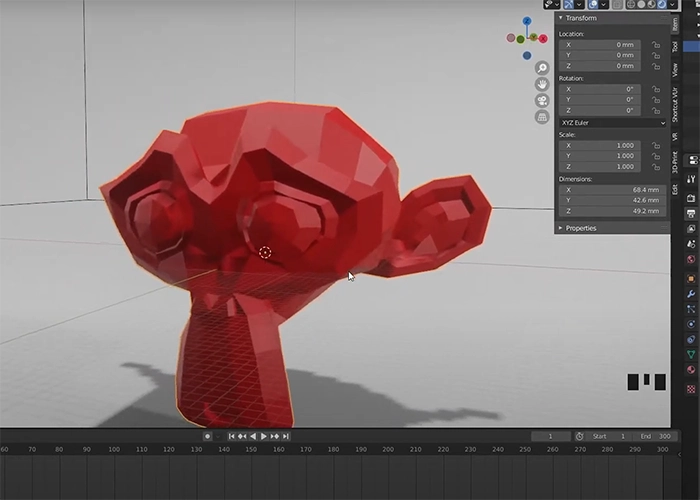Toggle lock on Scale Y
Viewport: 700px width, 500px height.
click(x=655, y=156)
